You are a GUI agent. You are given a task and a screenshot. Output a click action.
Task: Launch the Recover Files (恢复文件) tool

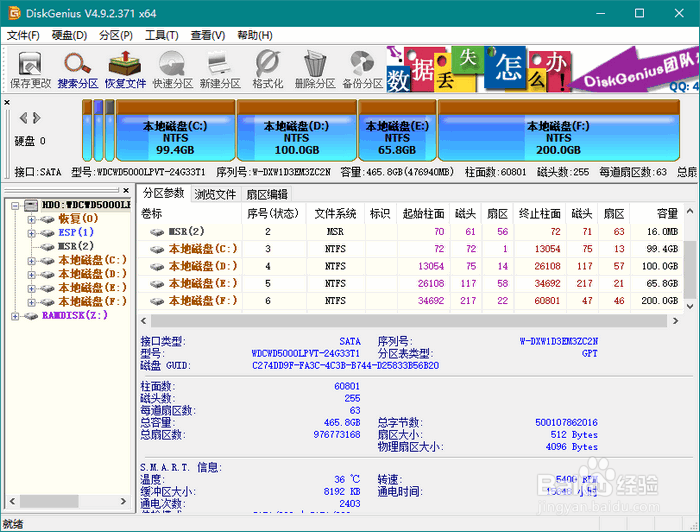[125, 69]
